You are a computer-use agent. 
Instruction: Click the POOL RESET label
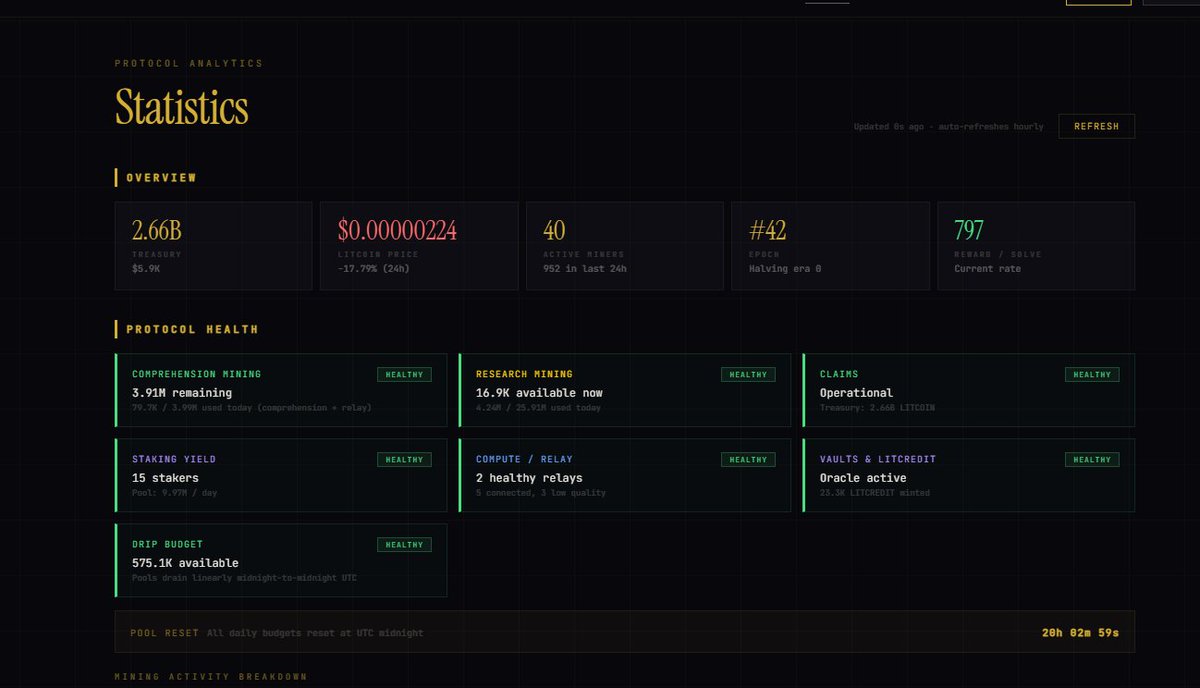pyautogui.click(x=164, y=633)
